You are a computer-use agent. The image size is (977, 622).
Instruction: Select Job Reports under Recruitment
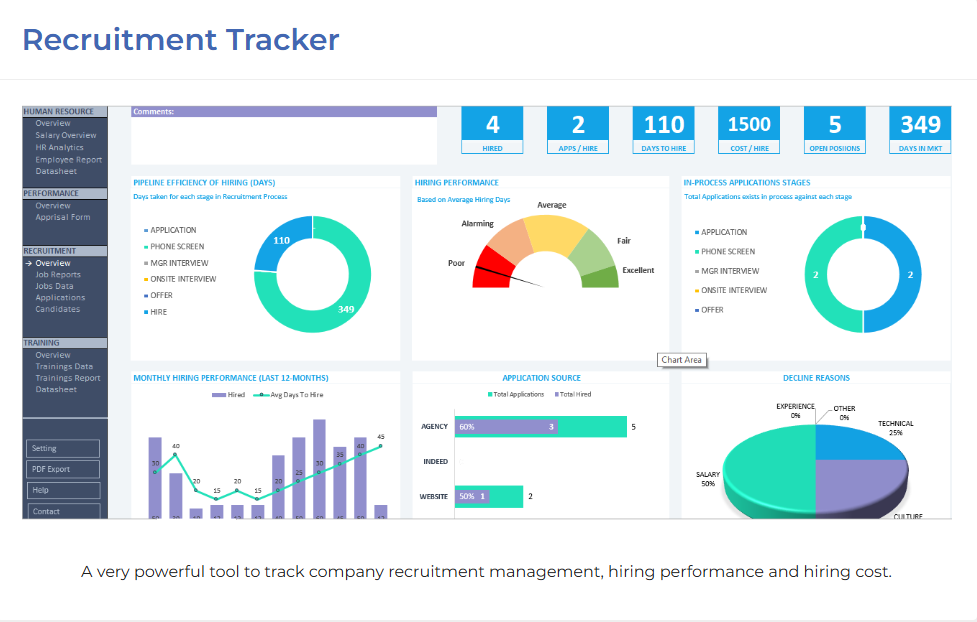click(58, 274)
